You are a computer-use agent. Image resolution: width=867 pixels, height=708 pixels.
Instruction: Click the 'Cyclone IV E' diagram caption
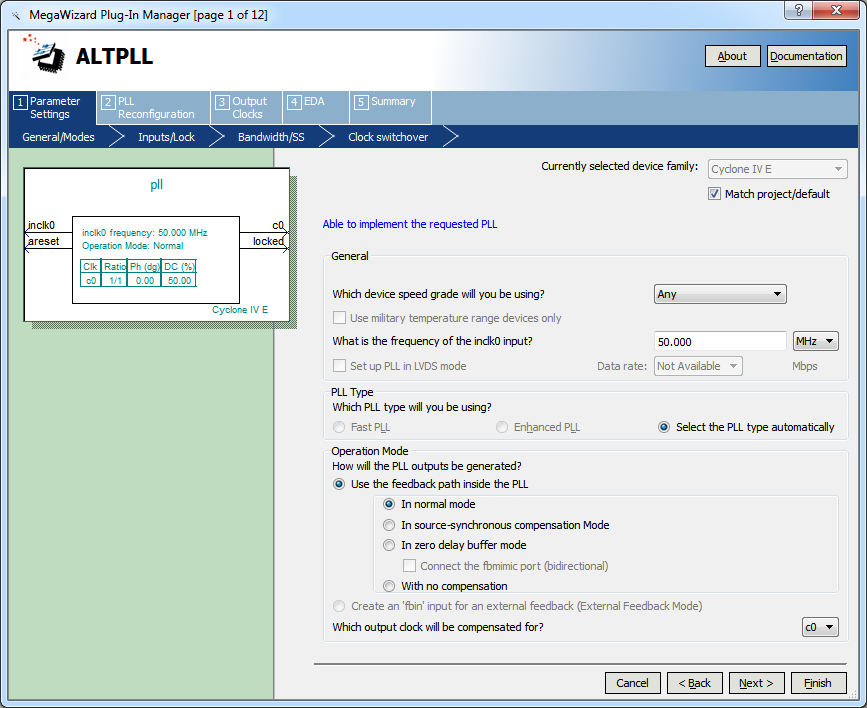pos(240,310)
